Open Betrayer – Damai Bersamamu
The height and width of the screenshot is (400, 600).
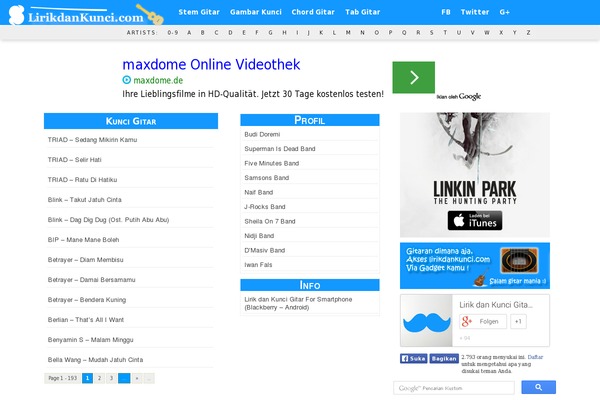91,280
